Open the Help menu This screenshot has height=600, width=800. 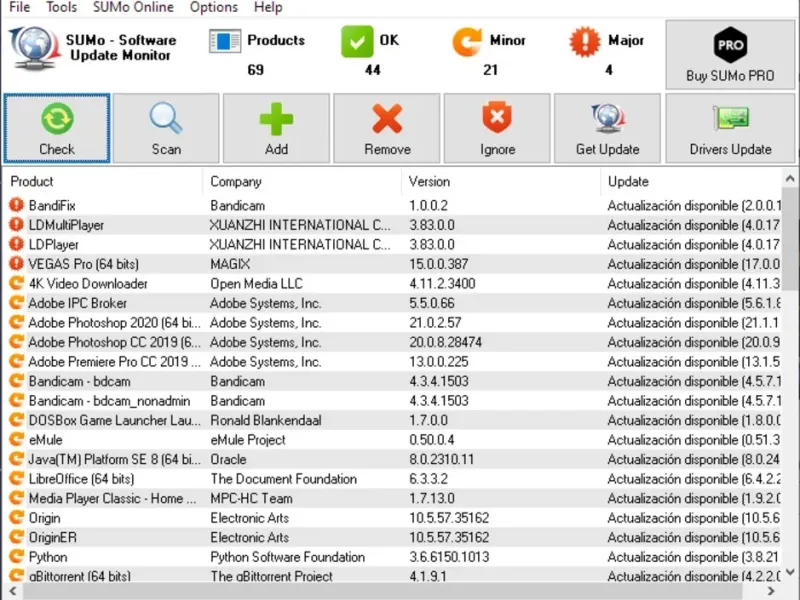pos(268,7)
